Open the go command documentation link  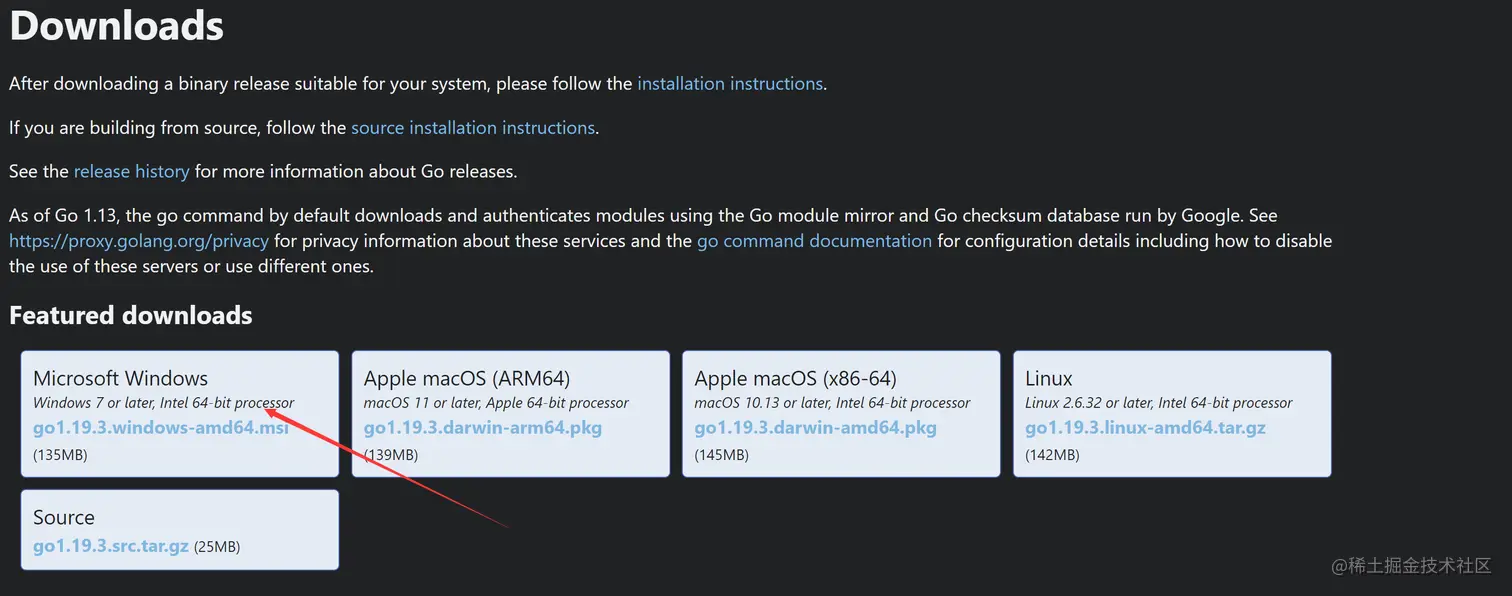click(814, 241)
